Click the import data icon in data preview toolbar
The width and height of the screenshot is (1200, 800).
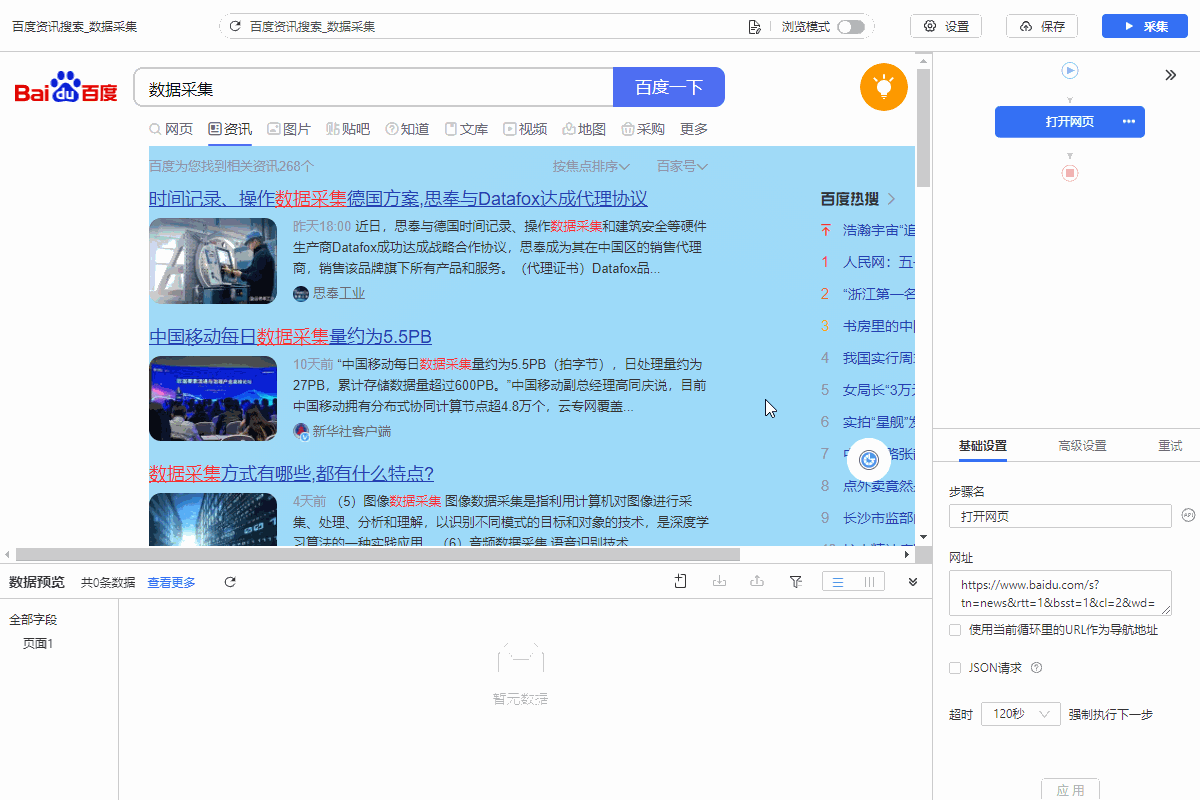(719, 581)
